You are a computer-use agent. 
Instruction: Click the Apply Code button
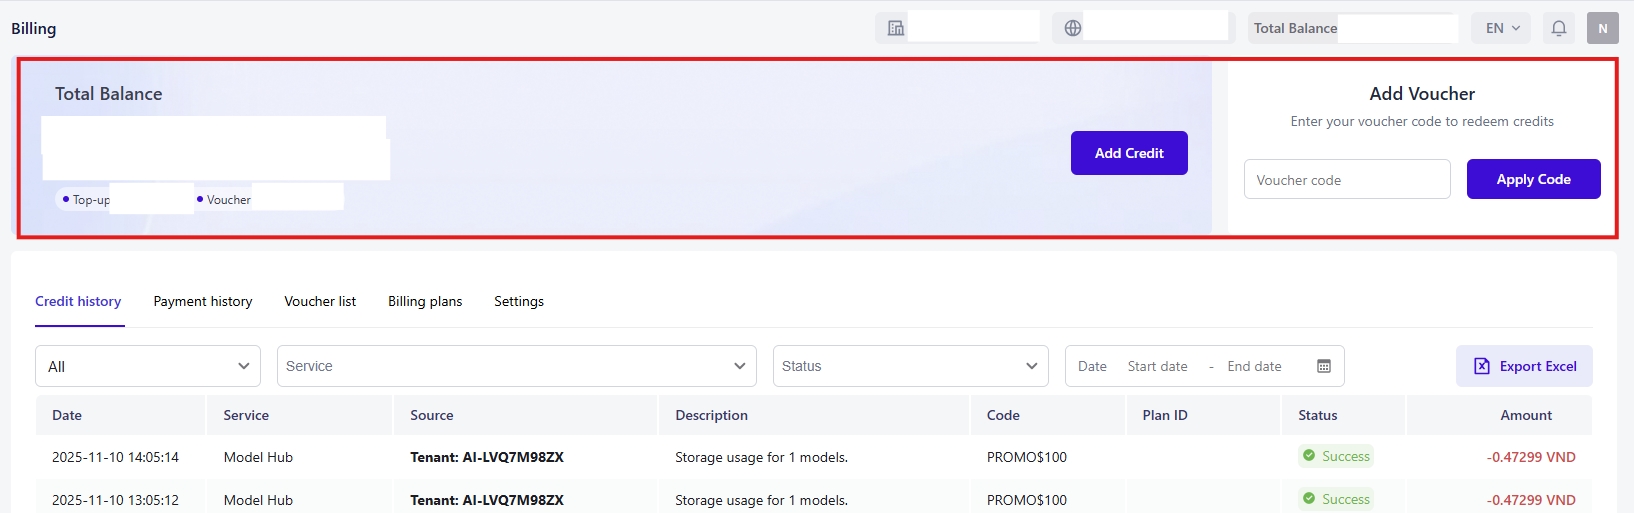[1533, 179]
